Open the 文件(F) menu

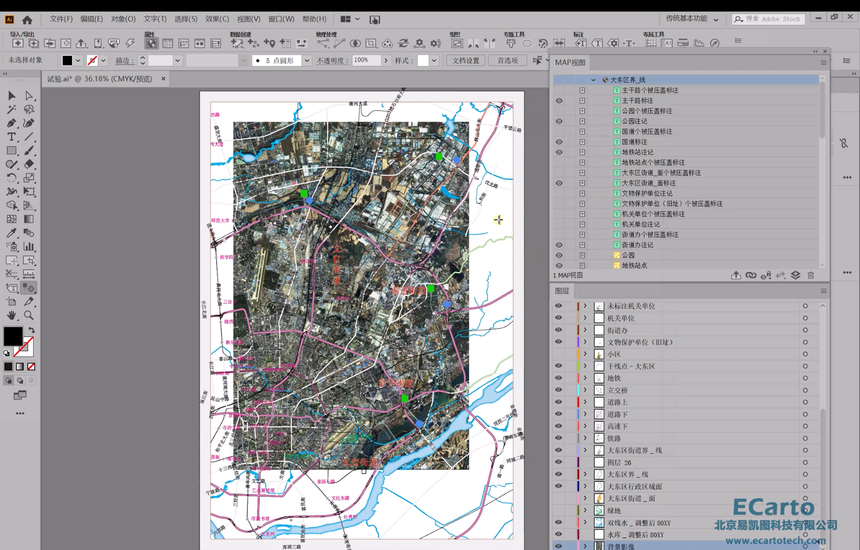point(61,19)
